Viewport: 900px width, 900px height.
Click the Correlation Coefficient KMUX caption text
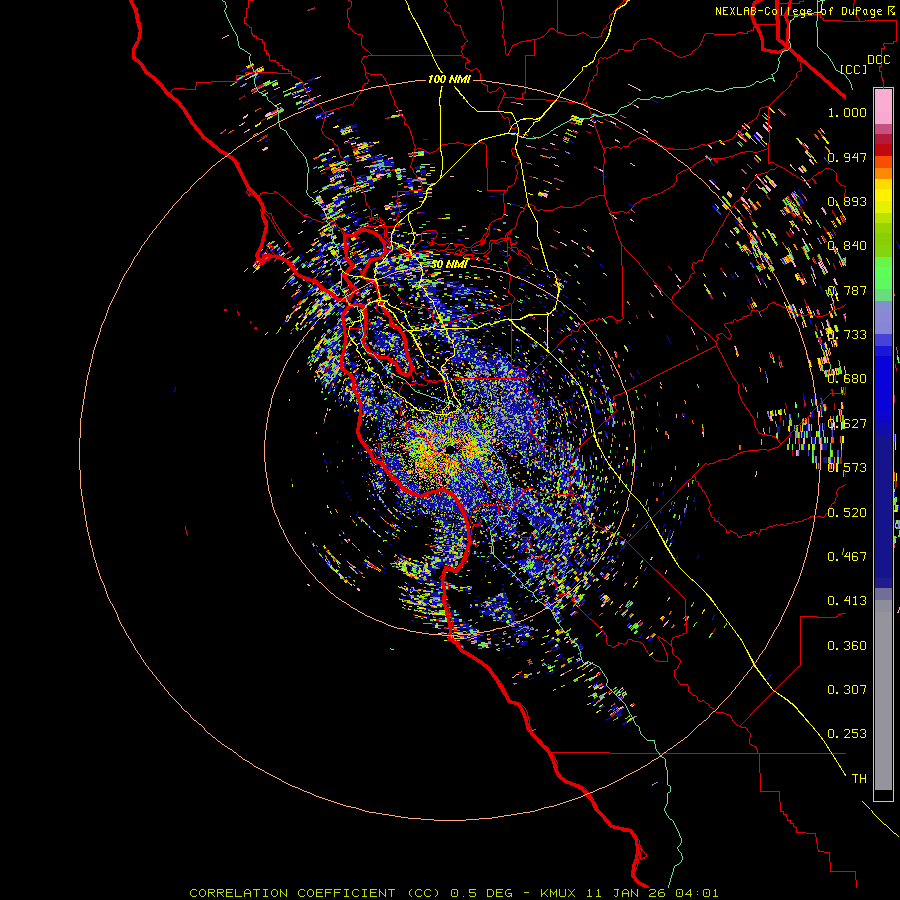(x=453, y=893)
